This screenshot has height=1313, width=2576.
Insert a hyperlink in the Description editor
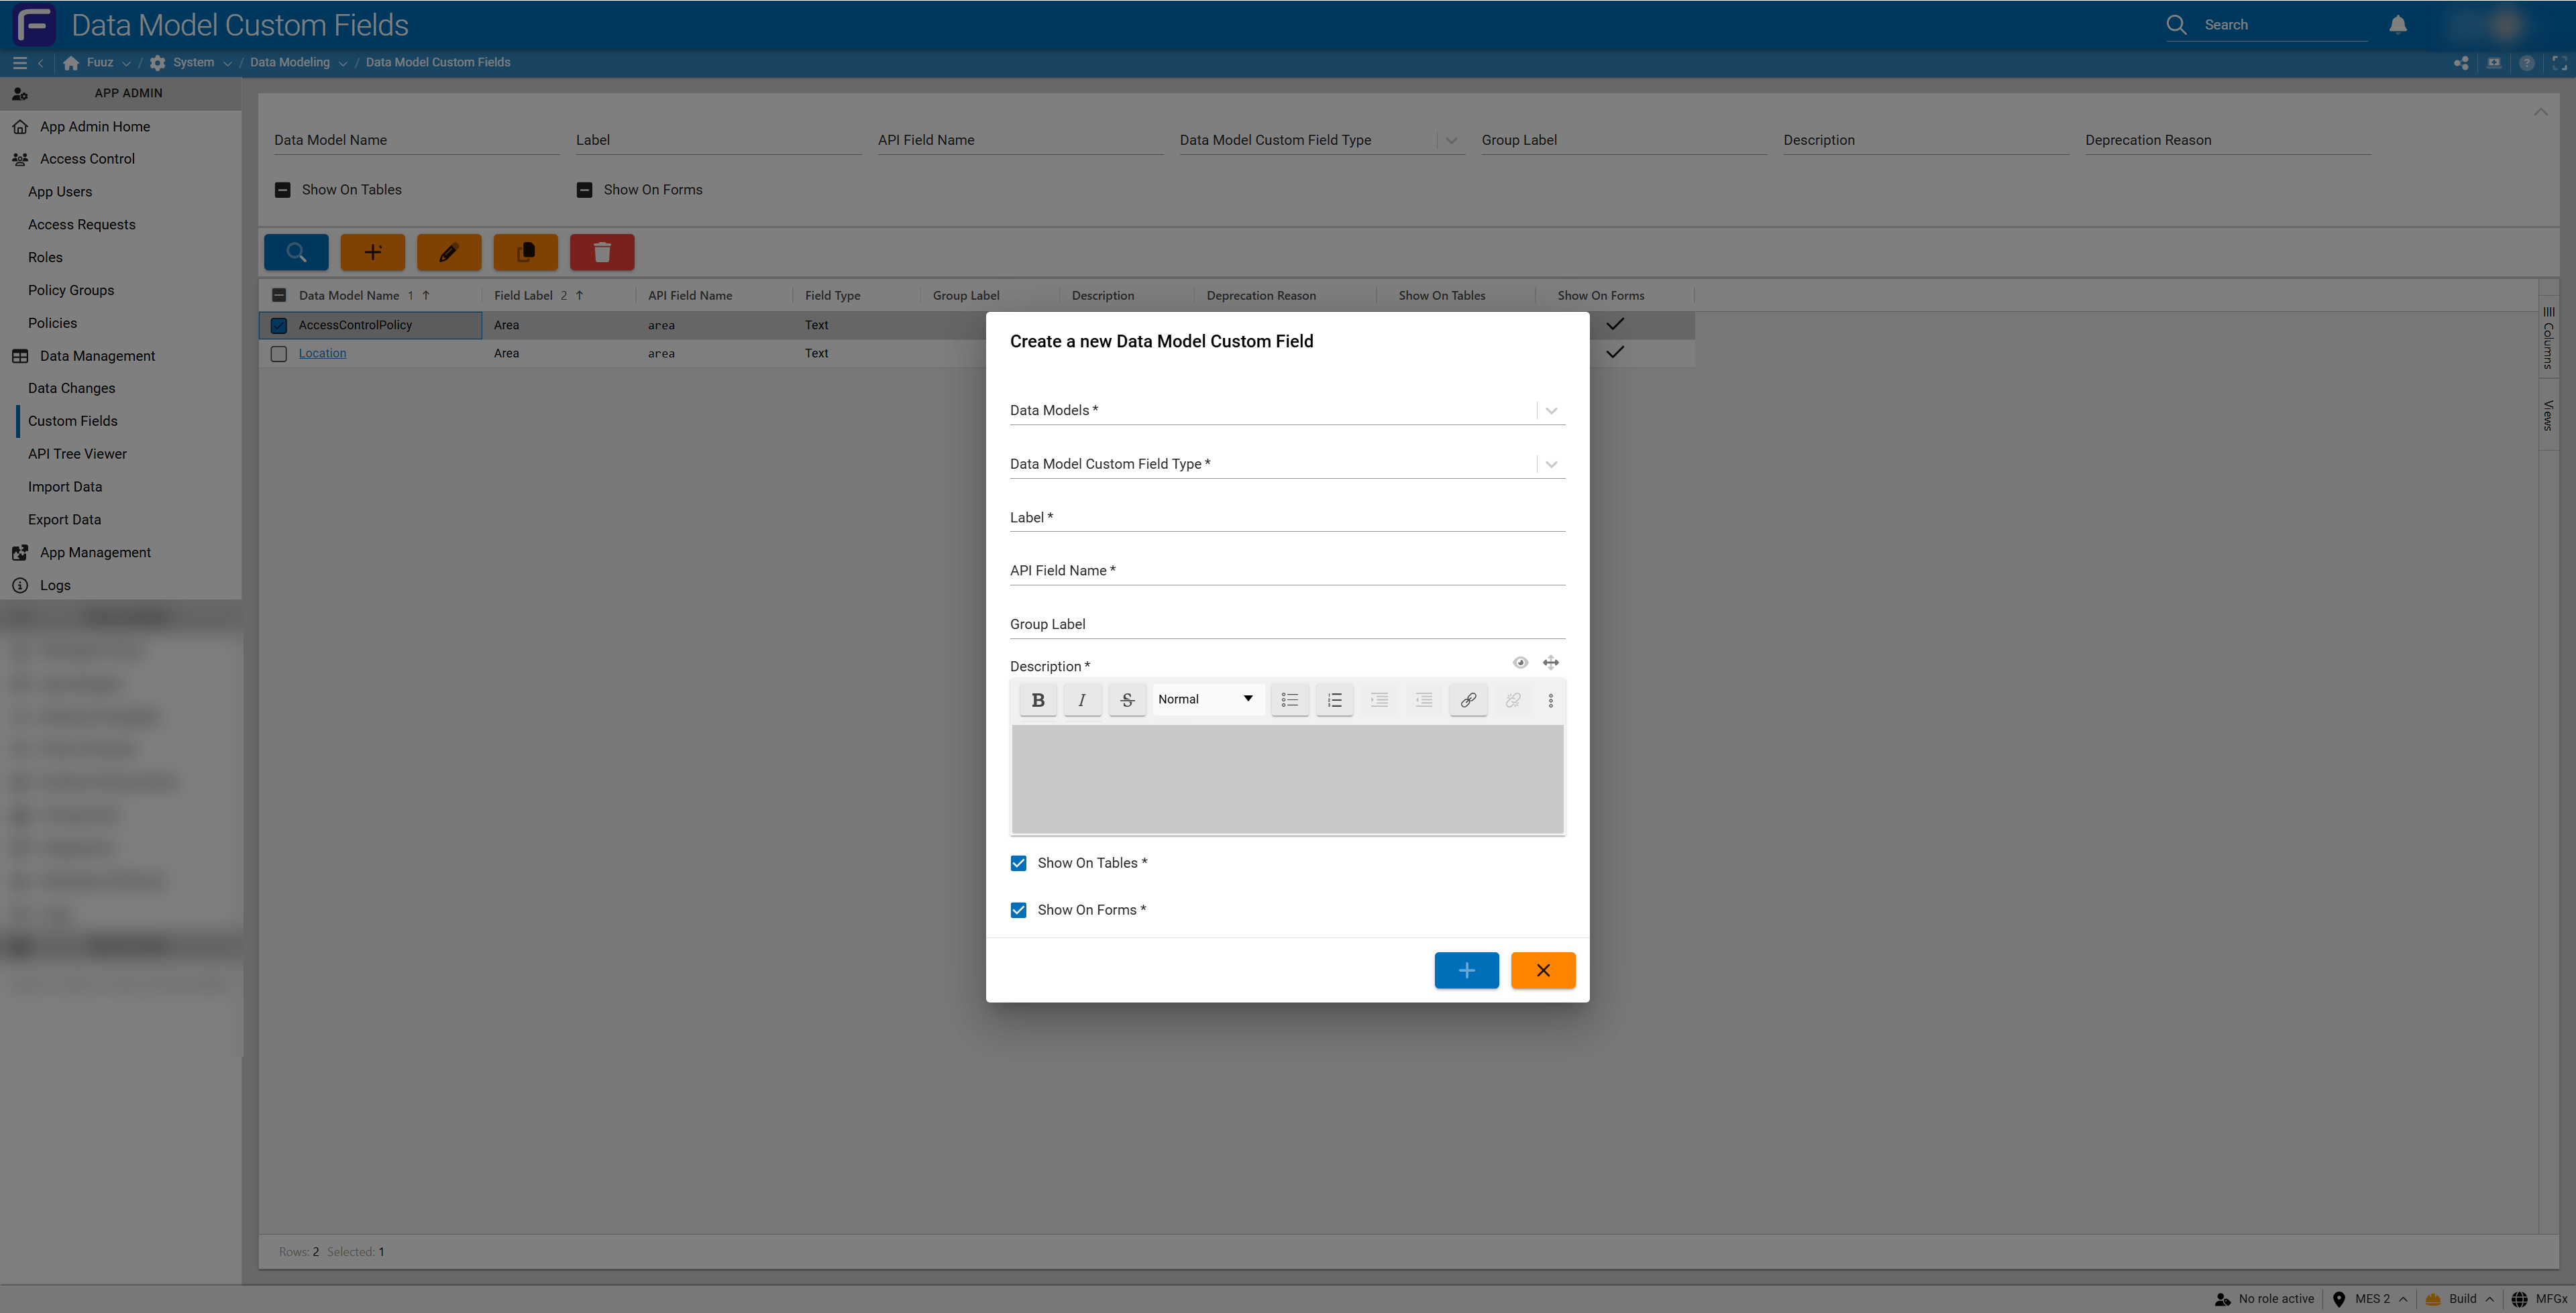1467,699
